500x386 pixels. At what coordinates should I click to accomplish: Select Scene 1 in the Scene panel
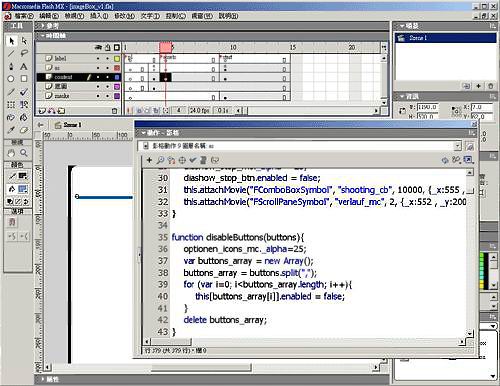coord(446,38)
